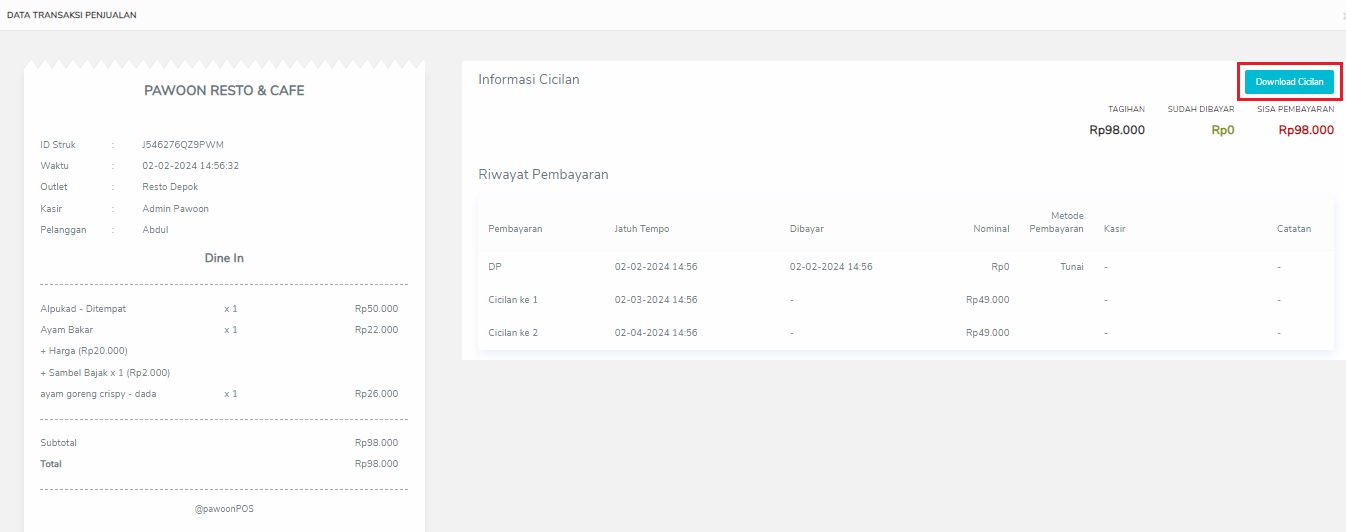Screen dimensions: 1346x532
Task: Click the @pawoonPOS footer text
Action: [x=224, y=509]
